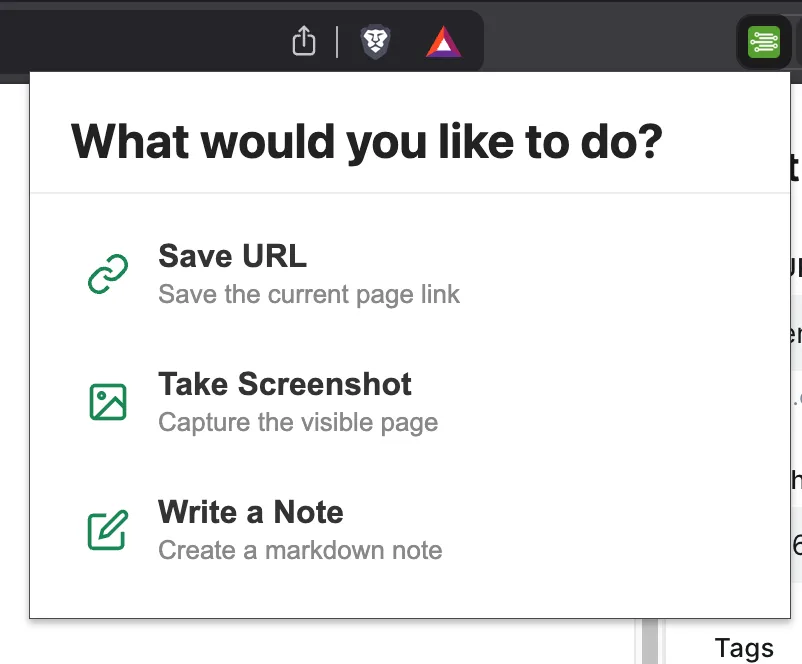The image size is (802, 664).
Task: Click "Capture the visible page" subtitle
Action: [x=298, y=423]
